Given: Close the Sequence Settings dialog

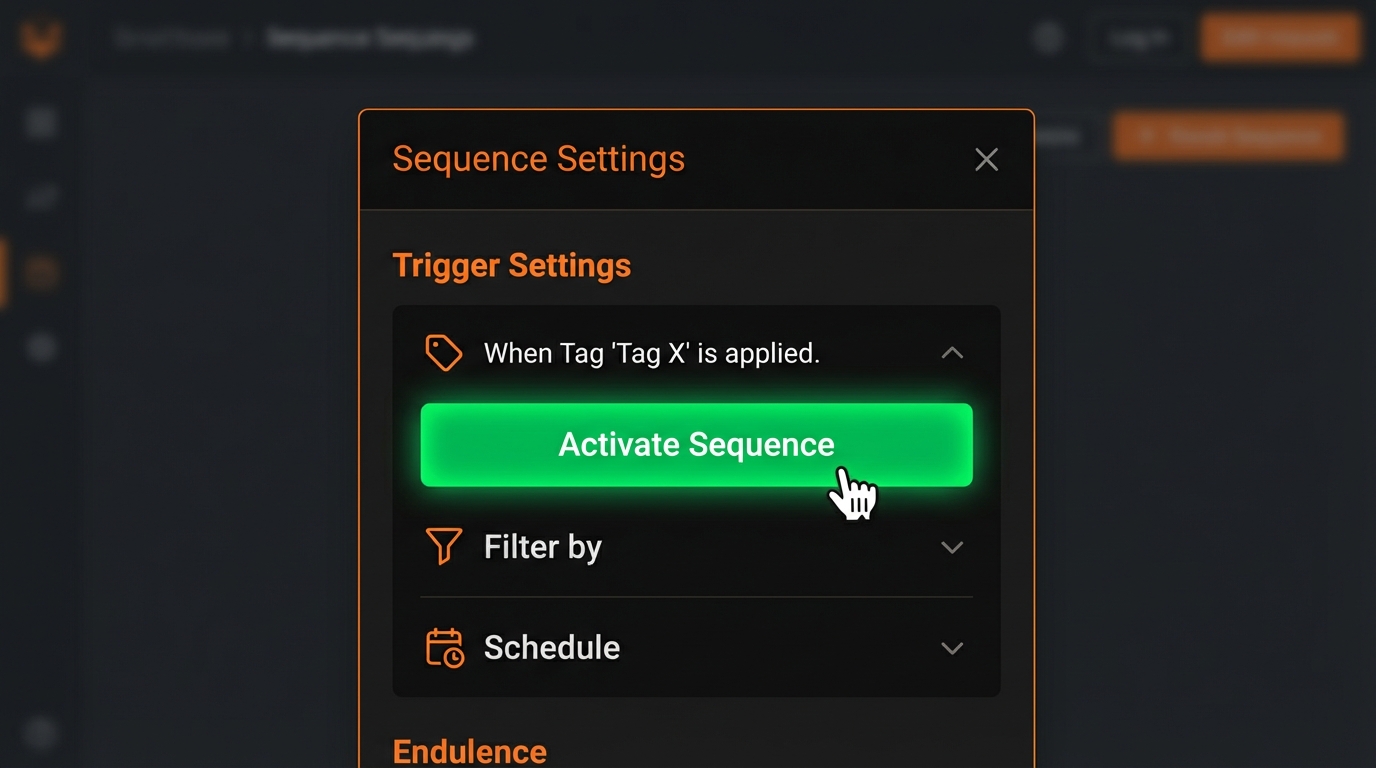Looking at the screenshot, I should (x=986, y=159).
